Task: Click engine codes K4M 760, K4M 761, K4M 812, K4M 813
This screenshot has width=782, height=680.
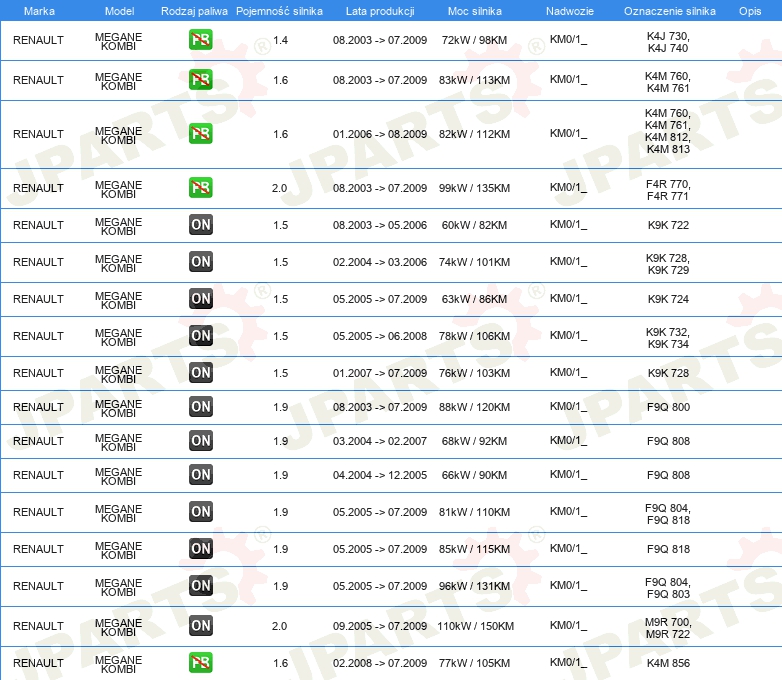Action: coord(668,131)
